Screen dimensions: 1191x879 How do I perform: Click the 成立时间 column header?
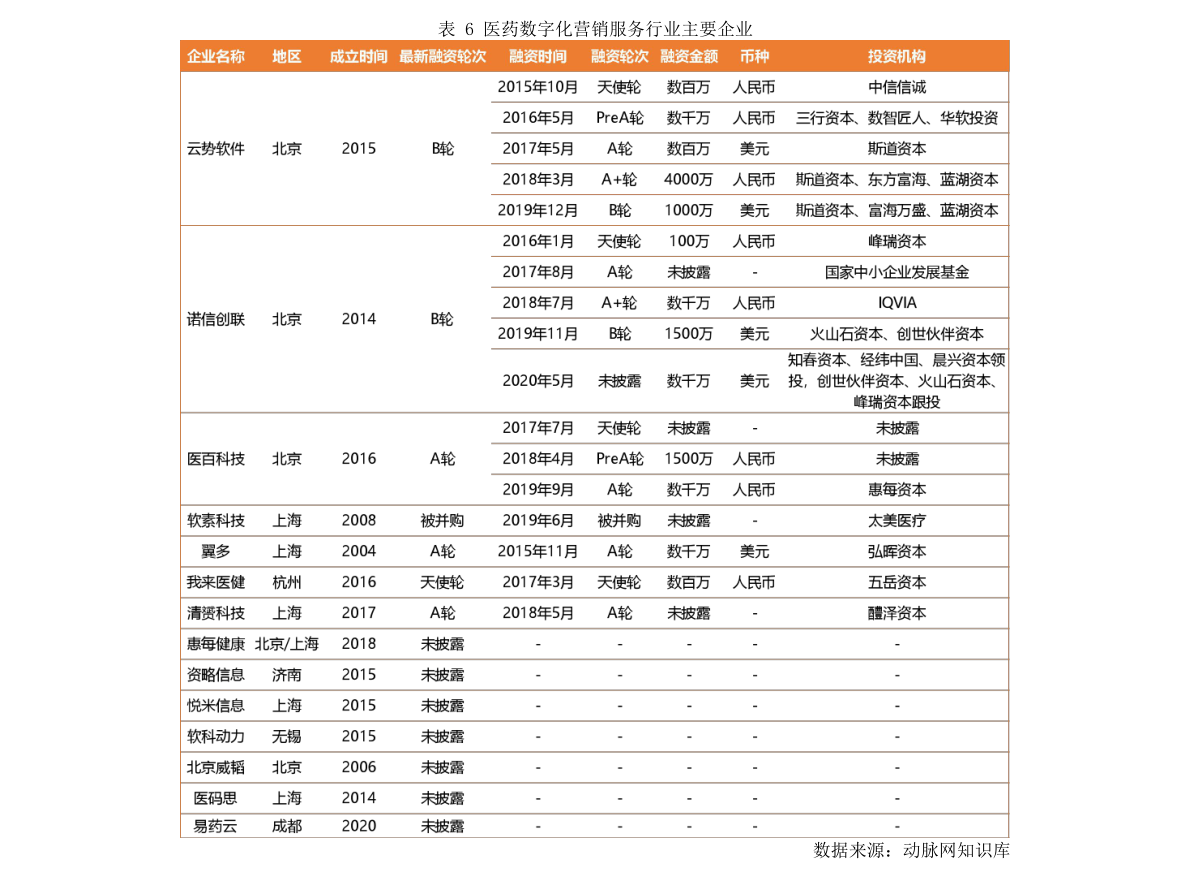click(358, 57)
